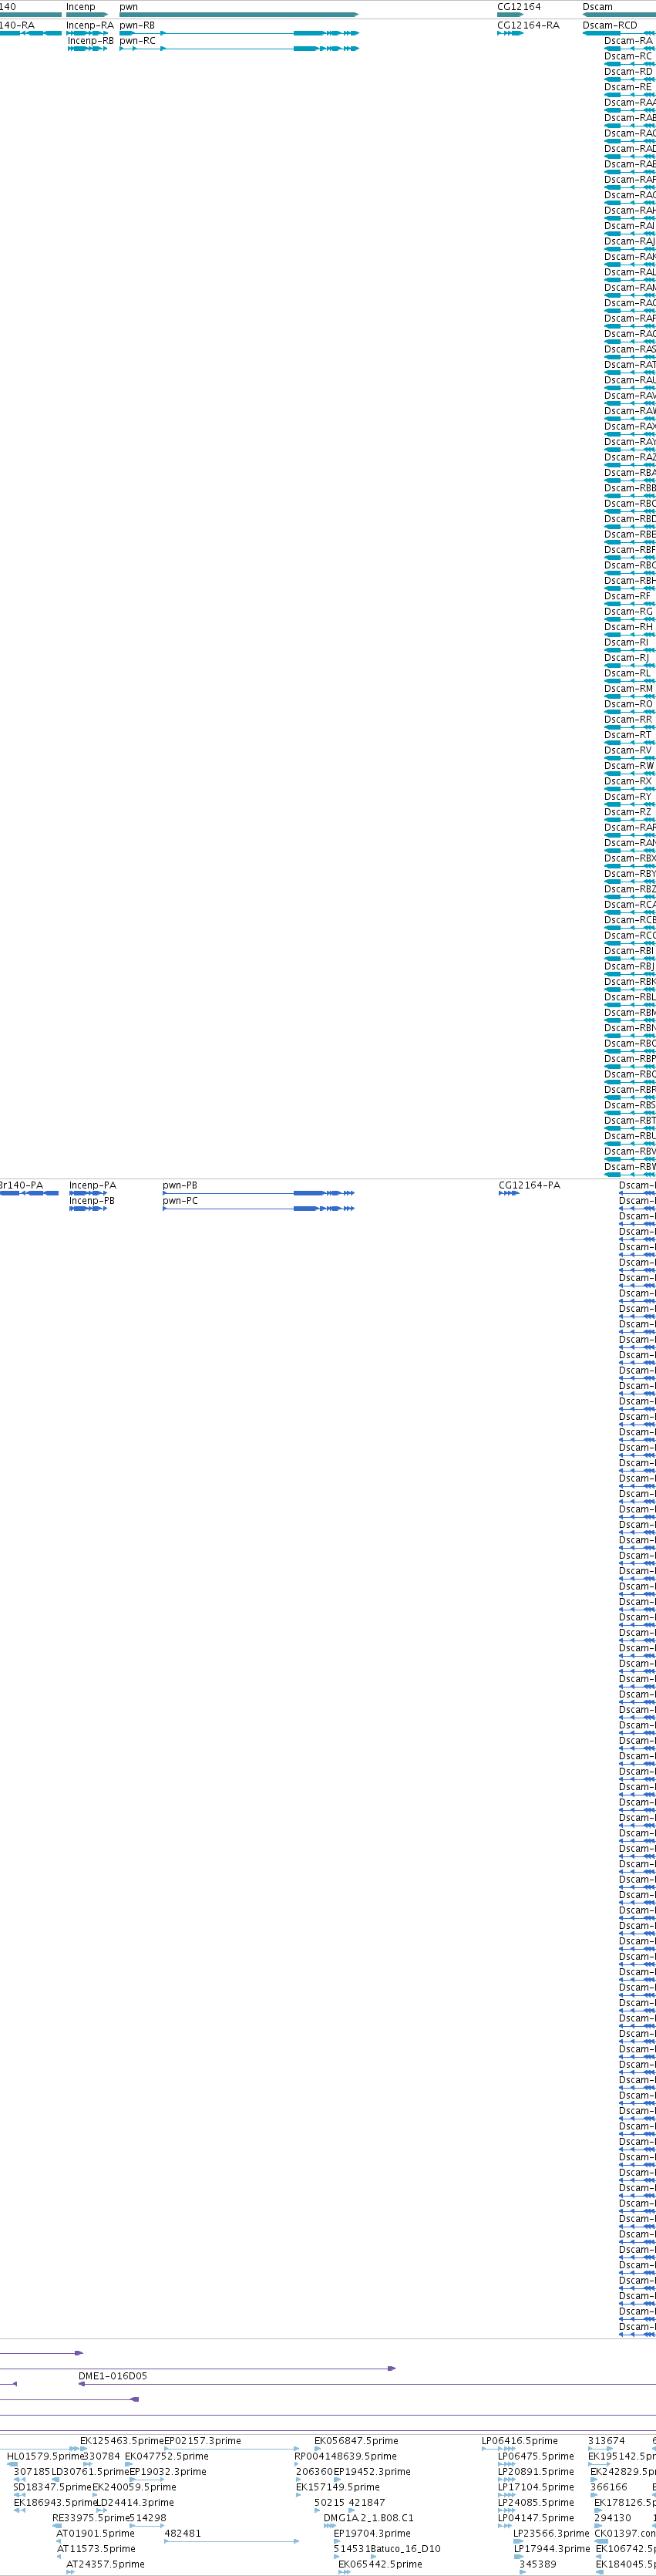The image size is (656, 2576).
Task: Click the pwn-PB protein label
Action: (x=180, y=1185)
